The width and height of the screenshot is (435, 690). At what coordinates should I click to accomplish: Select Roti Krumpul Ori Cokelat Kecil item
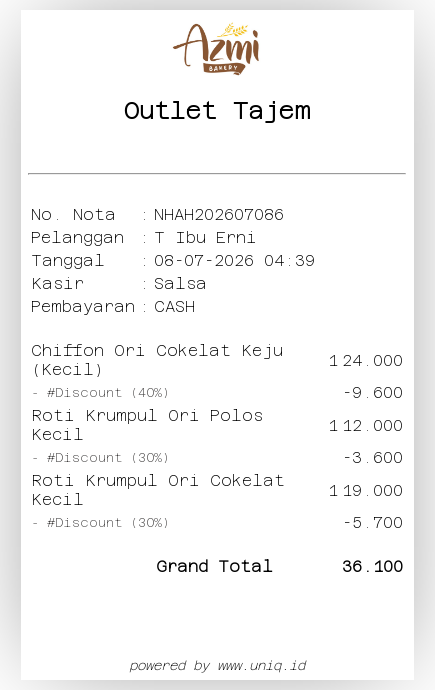tap(157, 490)
